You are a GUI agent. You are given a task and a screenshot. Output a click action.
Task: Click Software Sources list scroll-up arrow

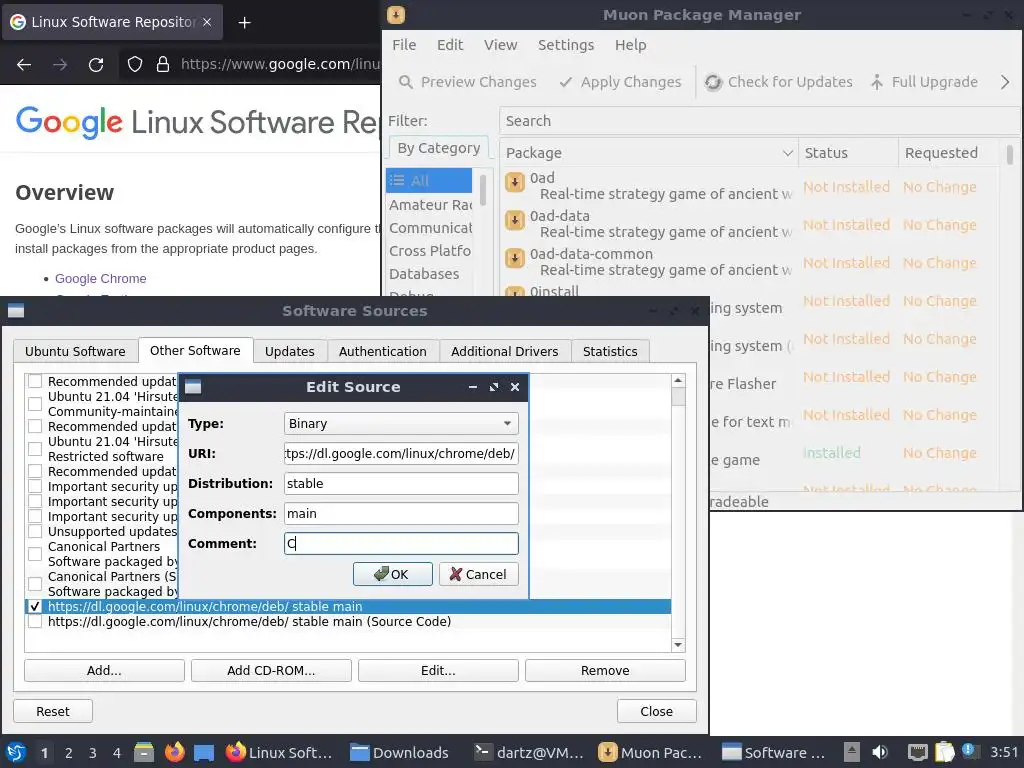[x=678, y=380]
